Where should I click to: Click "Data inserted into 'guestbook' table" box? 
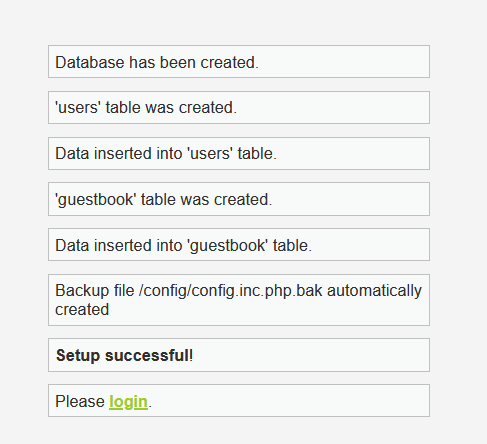239,245
